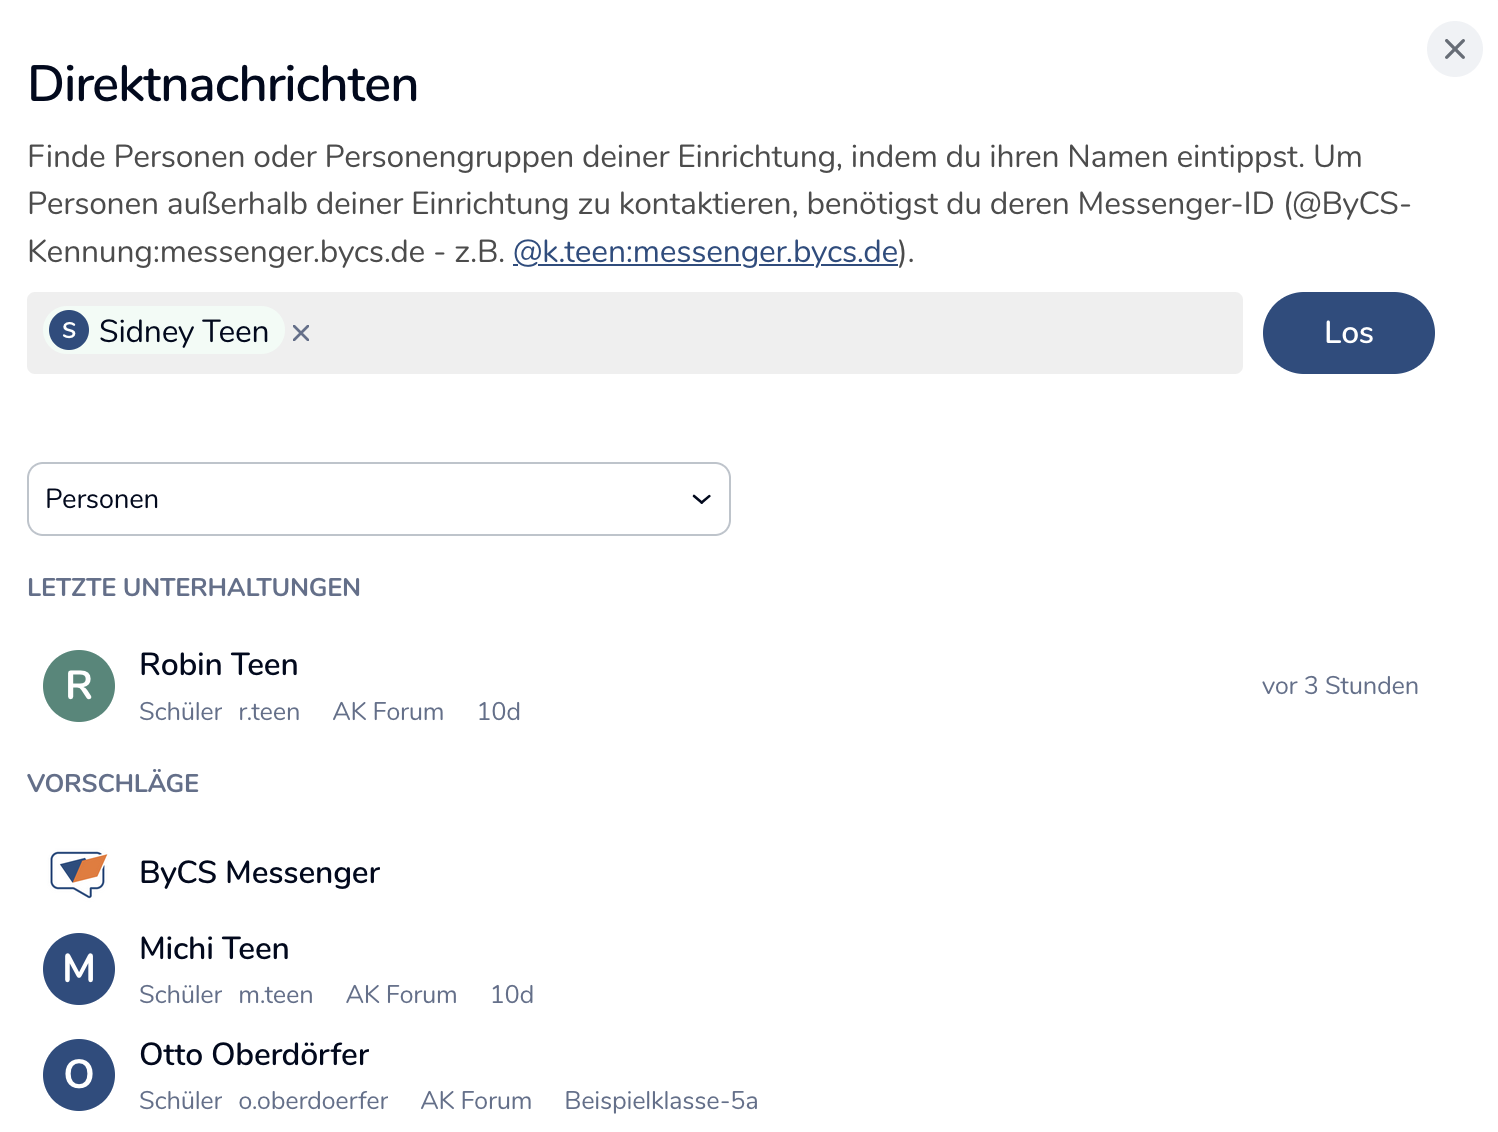Click Otto Oberdörfer's O avatar

point(79,1075)
